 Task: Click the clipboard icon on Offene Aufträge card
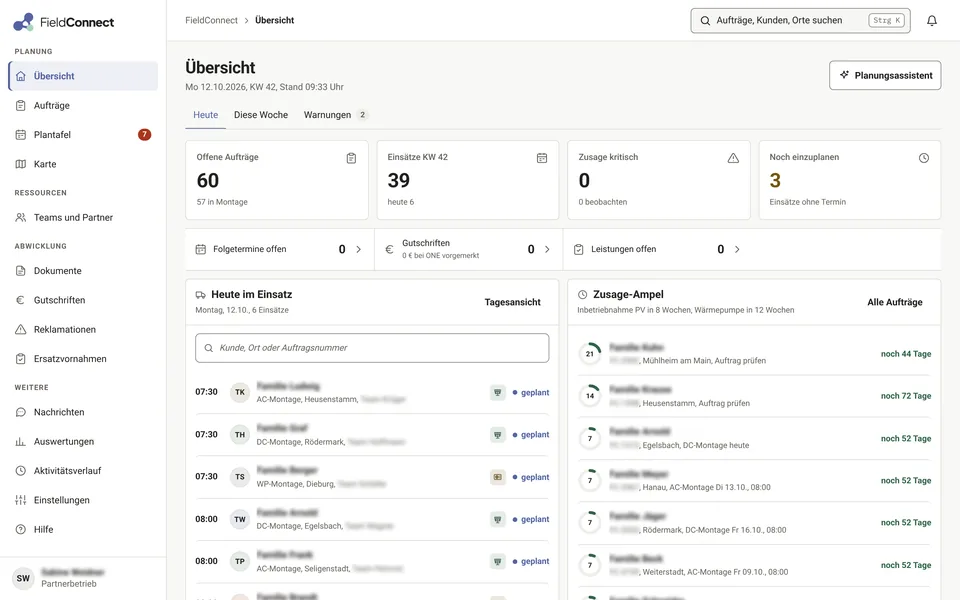point(351,158)
